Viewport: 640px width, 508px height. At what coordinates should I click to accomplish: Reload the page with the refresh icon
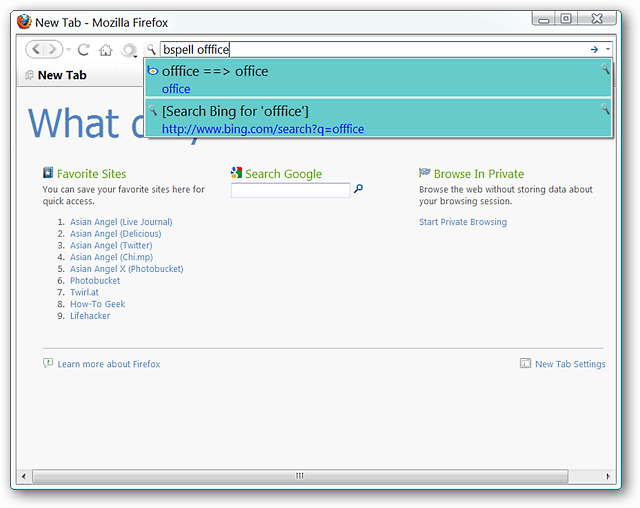click(84, 50)
